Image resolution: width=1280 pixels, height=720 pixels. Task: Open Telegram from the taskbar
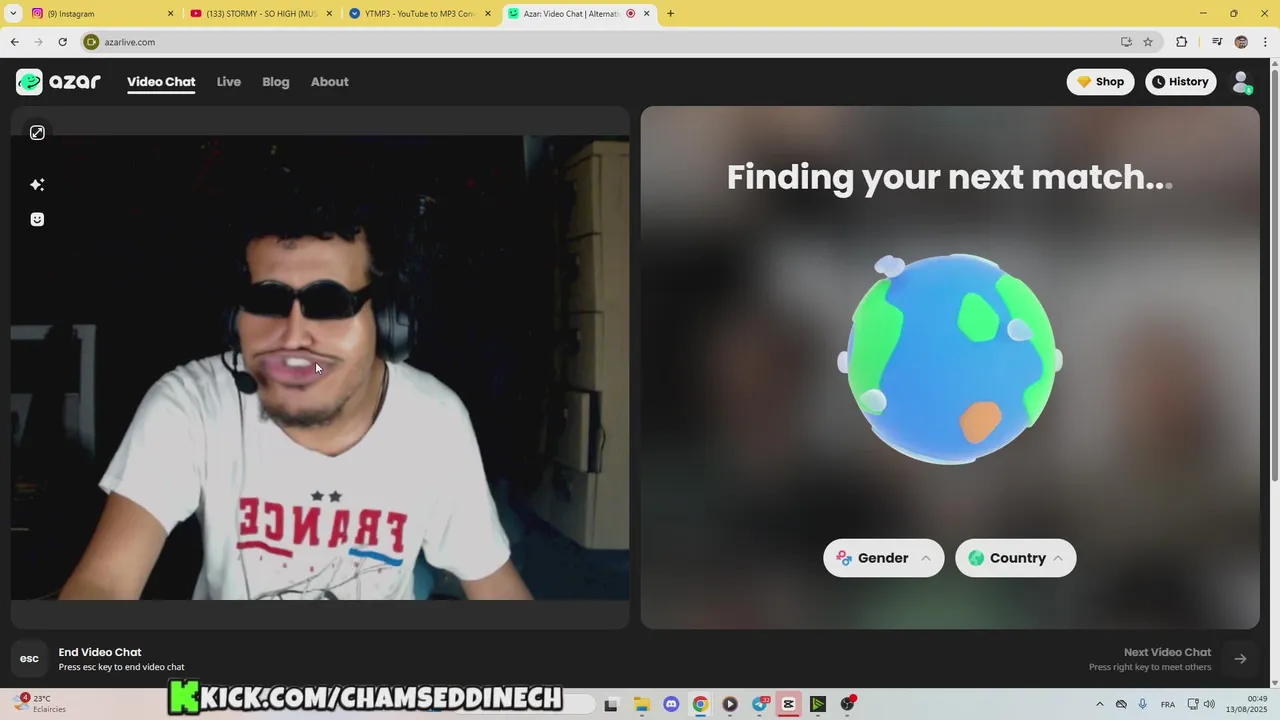[760, 704]
